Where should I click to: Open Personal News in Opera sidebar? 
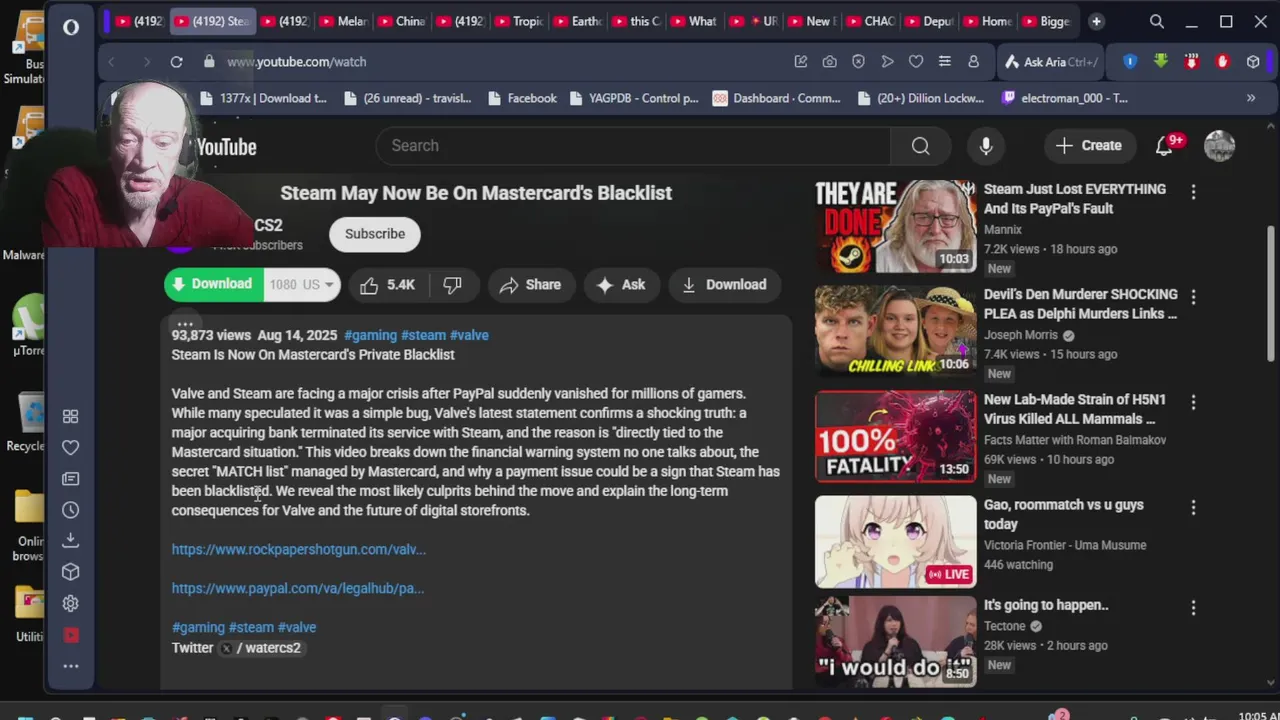[70, 479]
